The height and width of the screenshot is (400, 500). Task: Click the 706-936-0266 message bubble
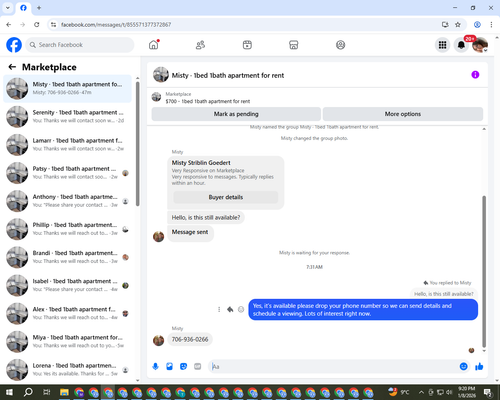point(190,339)
